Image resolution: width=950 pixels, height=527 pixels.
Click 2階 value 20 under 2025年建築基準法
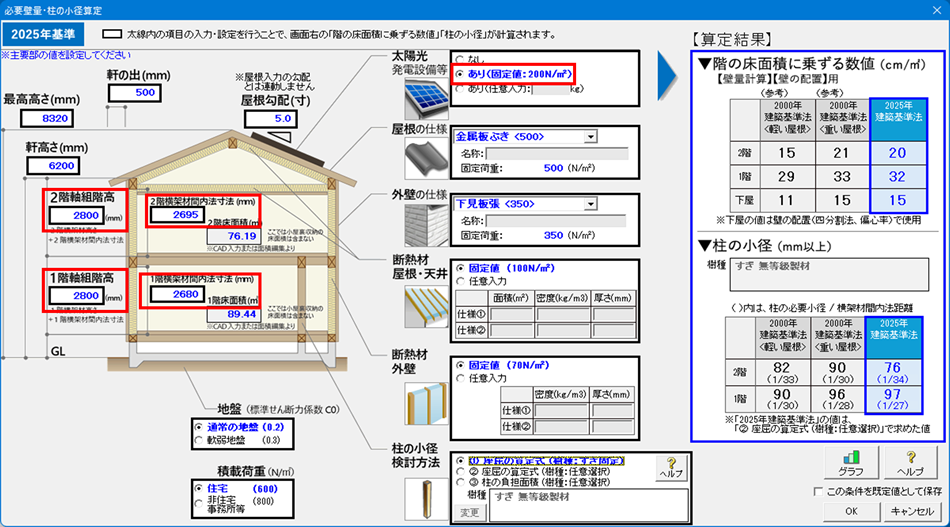click(897, 153)
